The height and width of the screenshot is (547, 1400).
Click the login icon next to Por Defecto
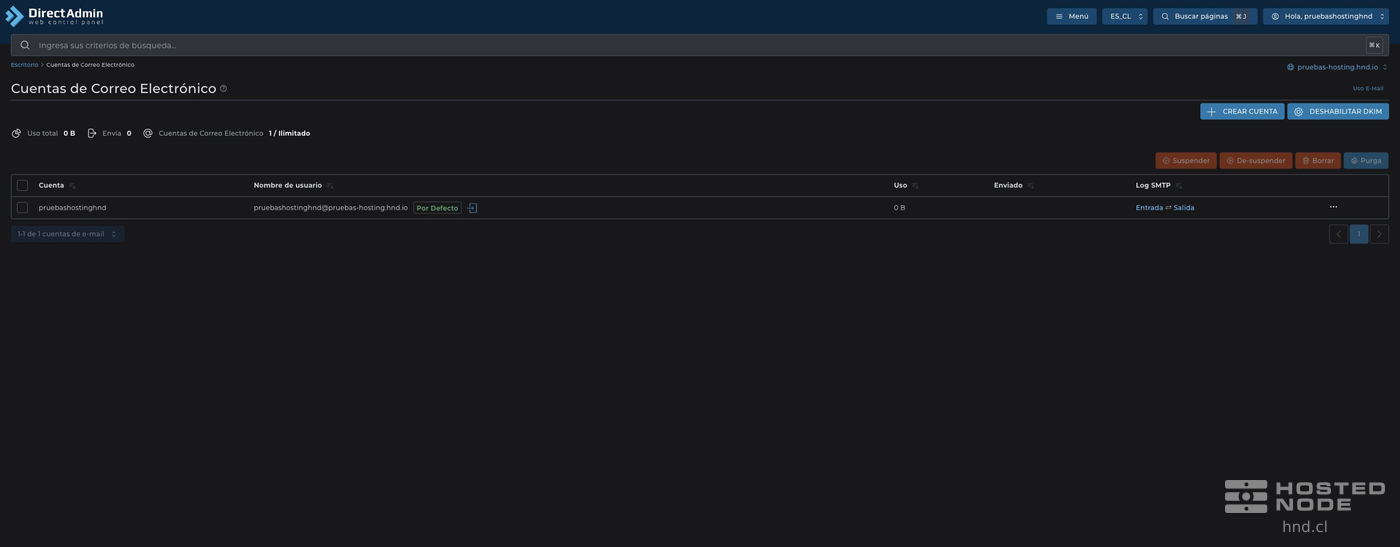tap(473, 208)
